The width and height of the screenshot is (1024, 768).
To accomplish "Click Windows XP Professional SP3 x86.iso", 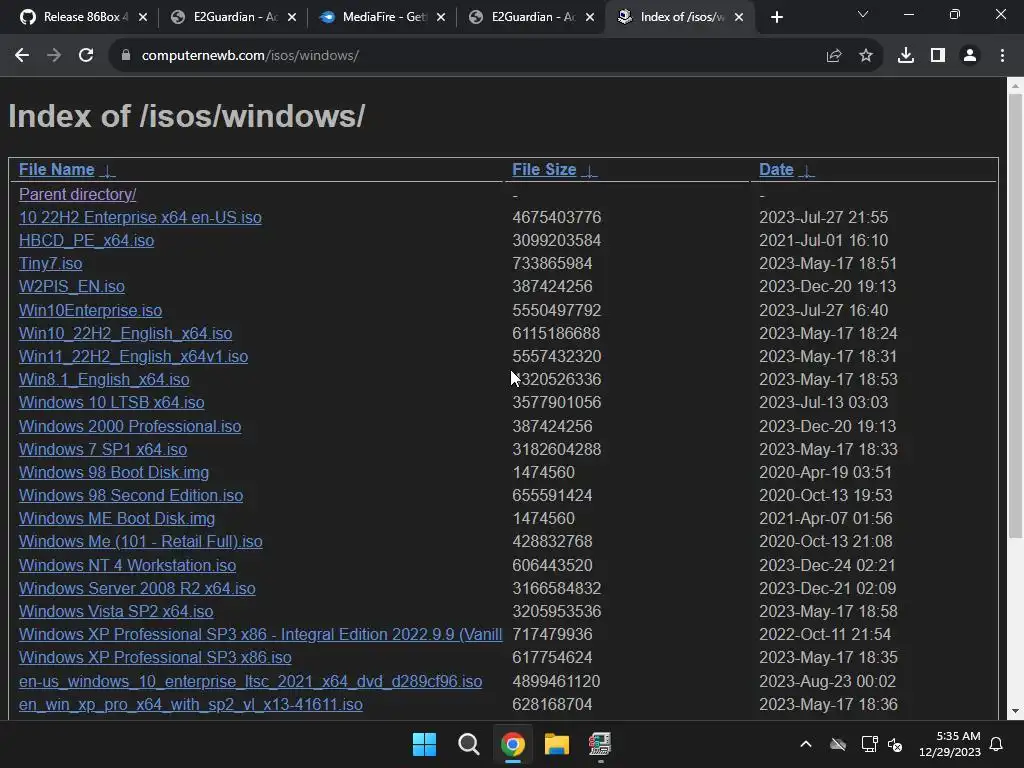I will (155, 658).
